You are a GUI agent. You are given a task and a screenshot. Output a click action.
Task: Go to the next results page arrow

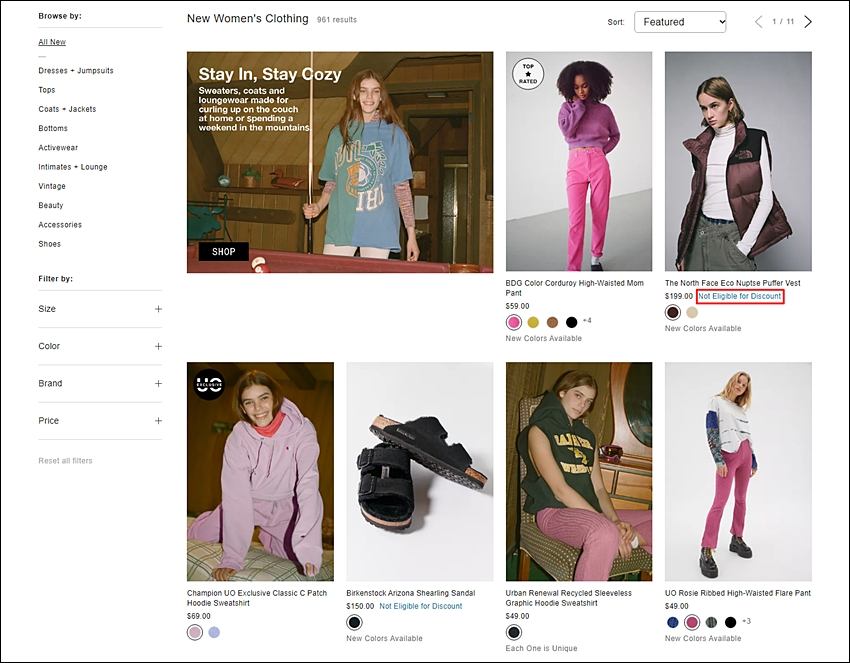pos(808,22)
